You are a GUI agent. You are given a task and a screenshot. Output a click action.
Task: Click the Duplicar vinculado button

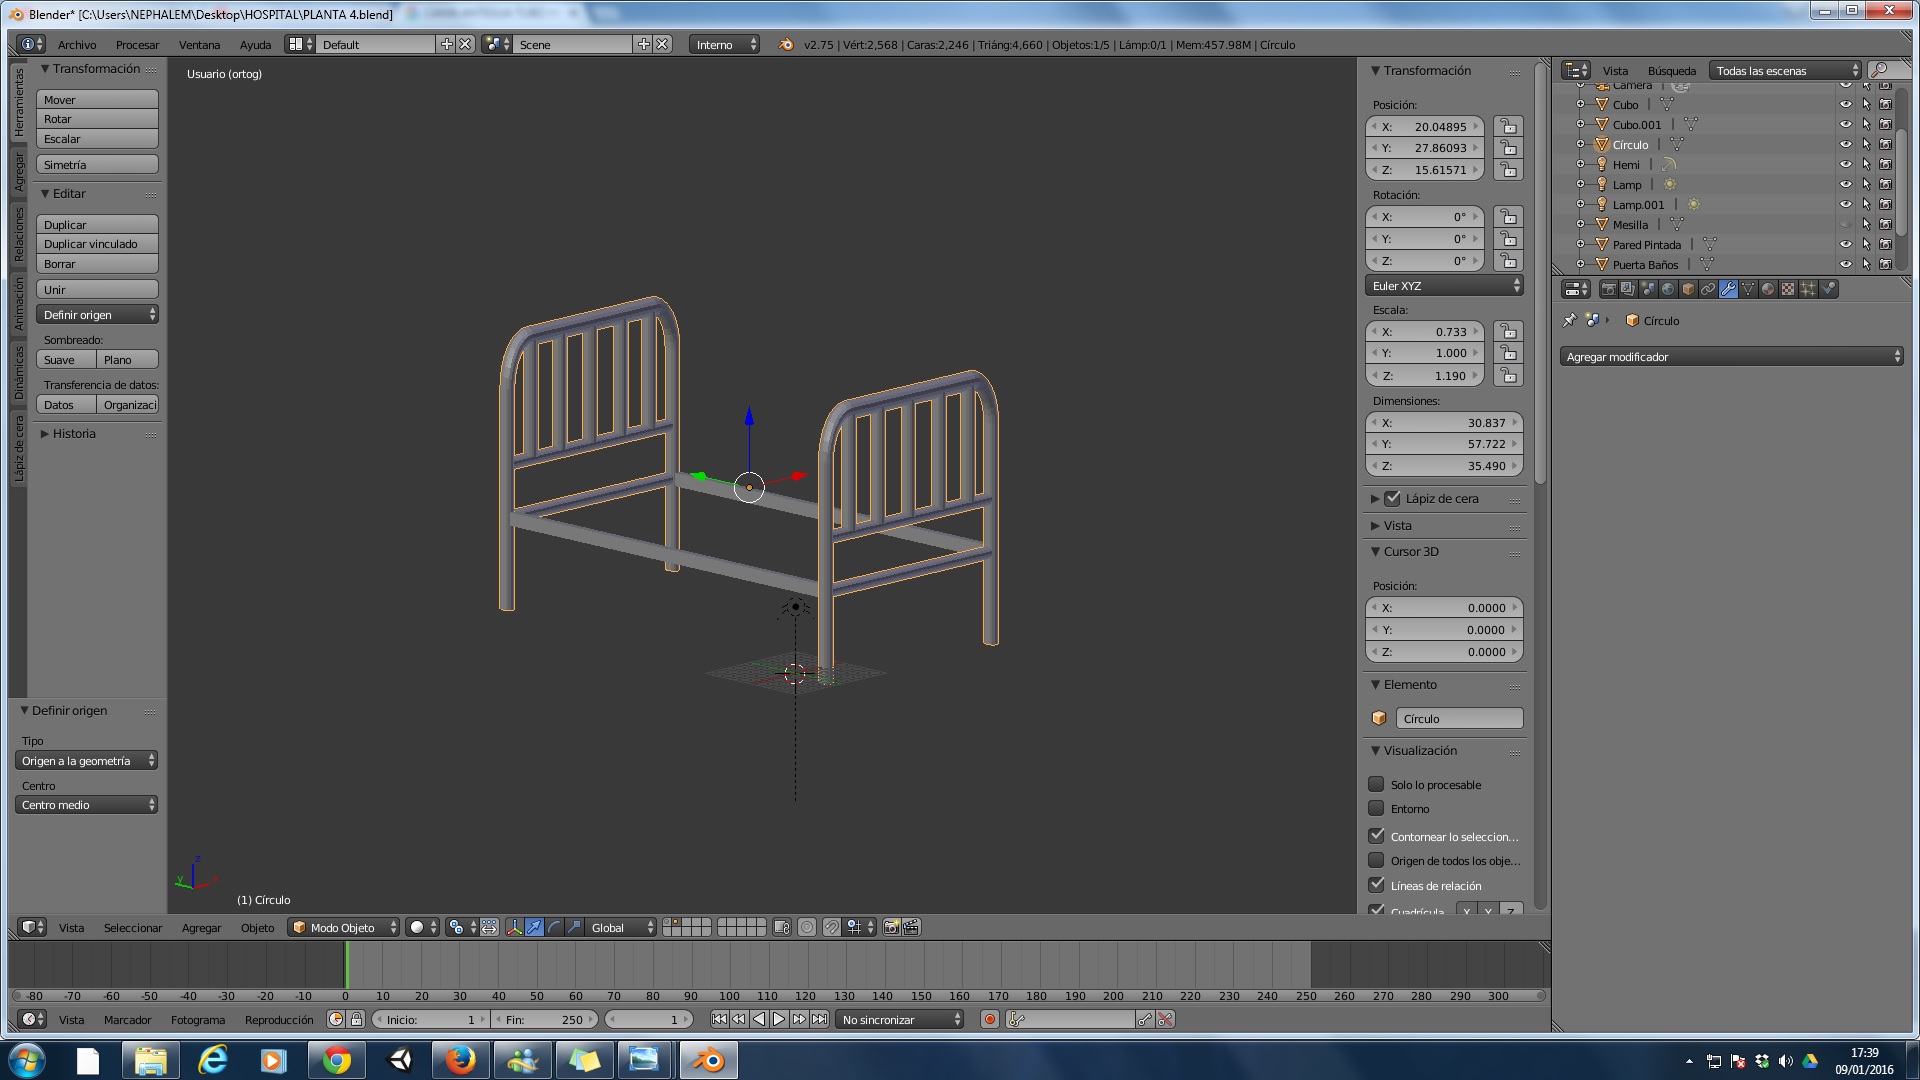click(97, 244)
